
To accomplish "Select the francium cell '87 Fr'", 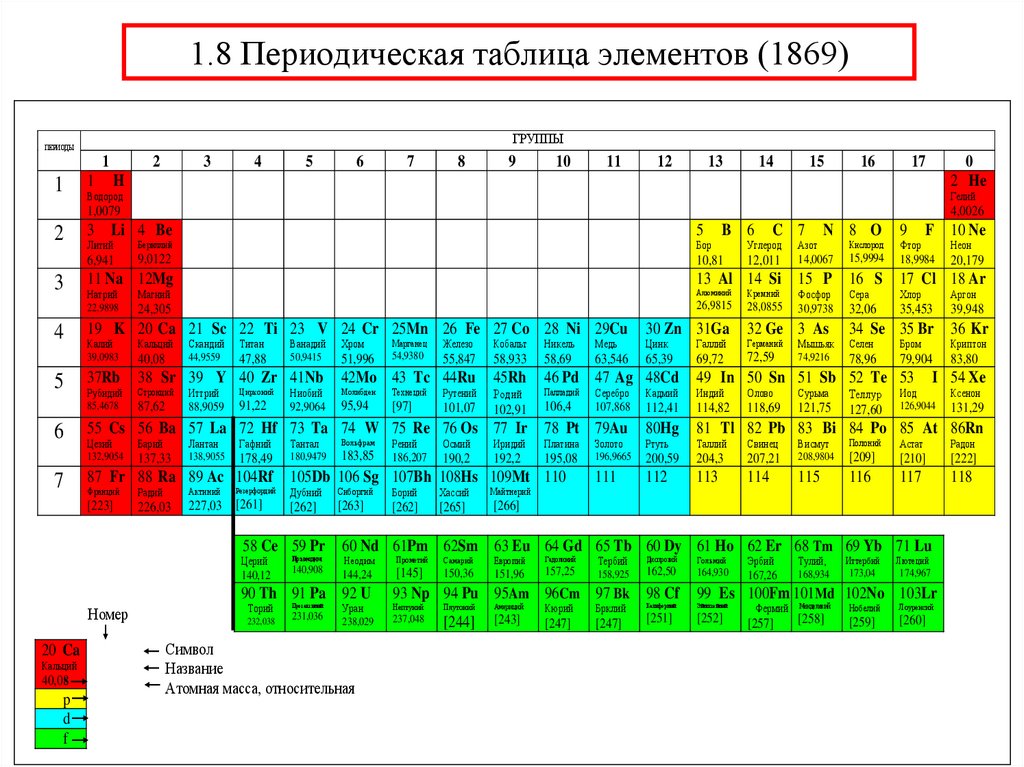I will tap(106, 491).
